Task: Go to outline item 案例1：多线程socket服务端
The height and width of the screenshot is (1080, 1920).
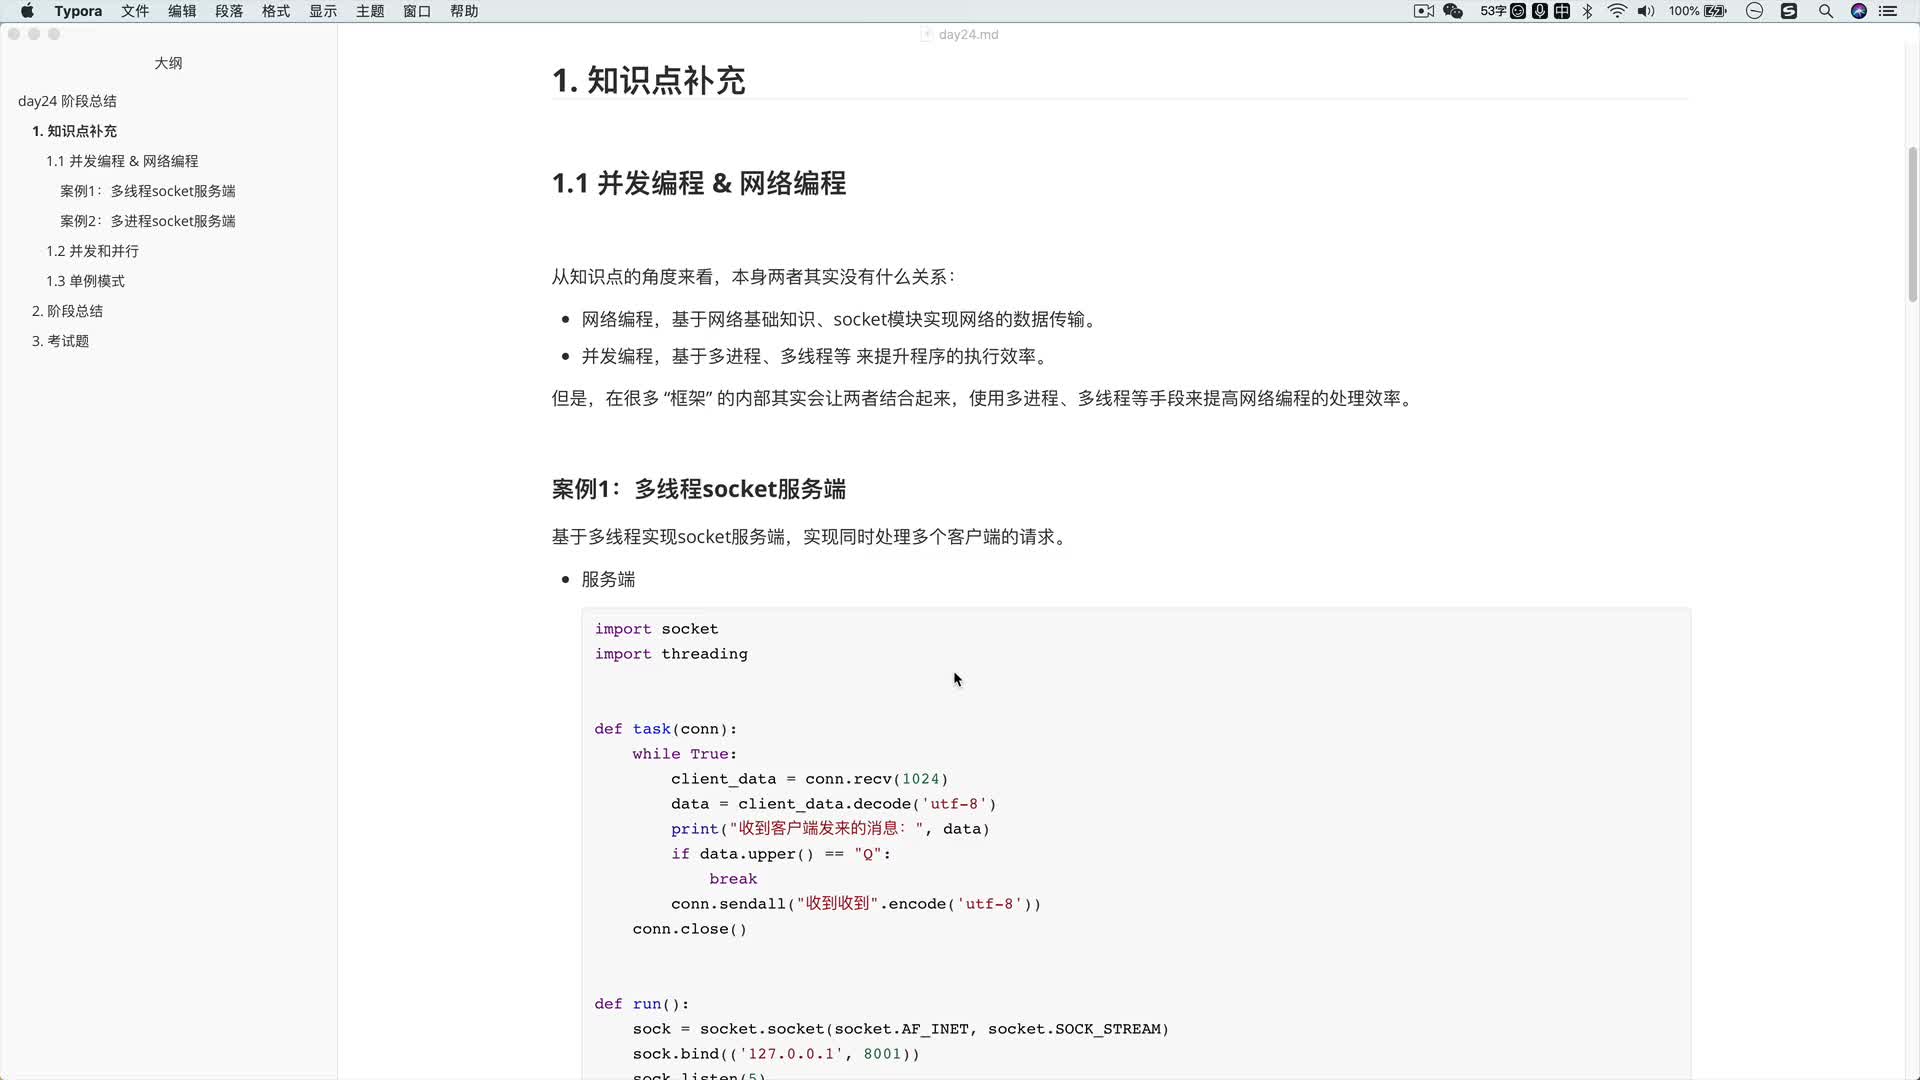Action: (x=148, y=191)
